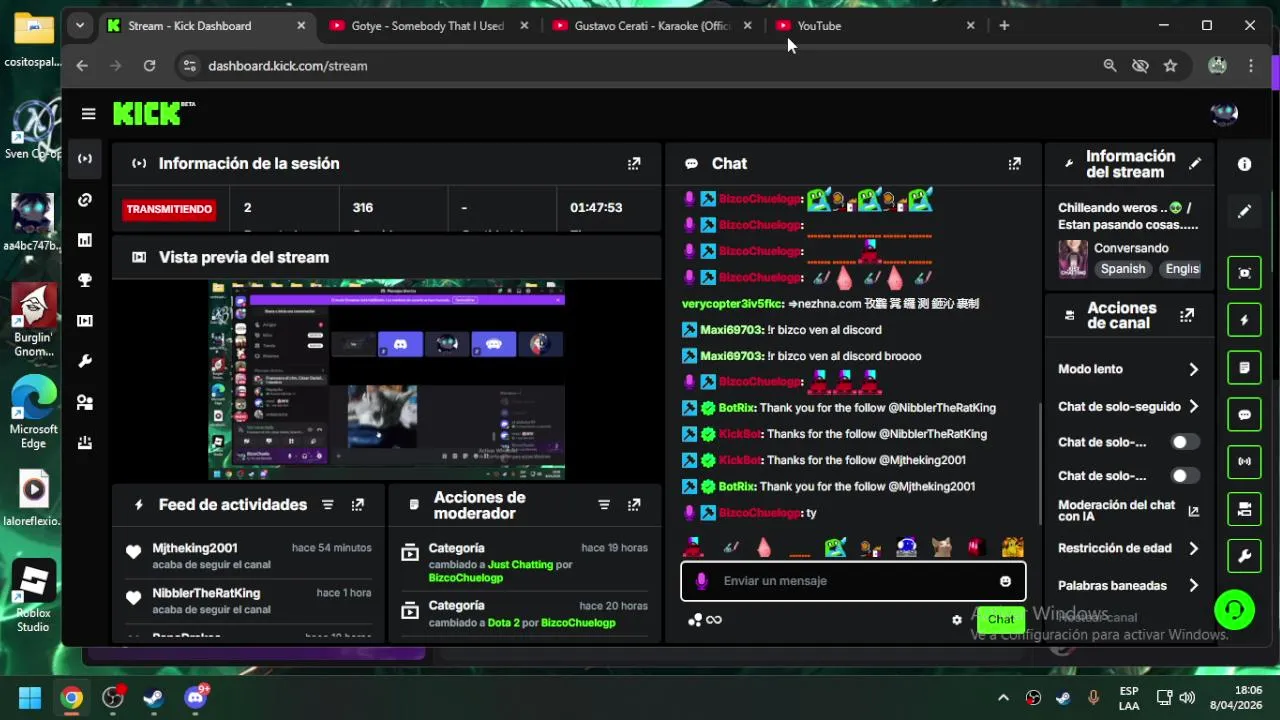Viewport: 1280px width, 720px height.
Task: Switch to the YouTube tab
Action: pos(875,26)
